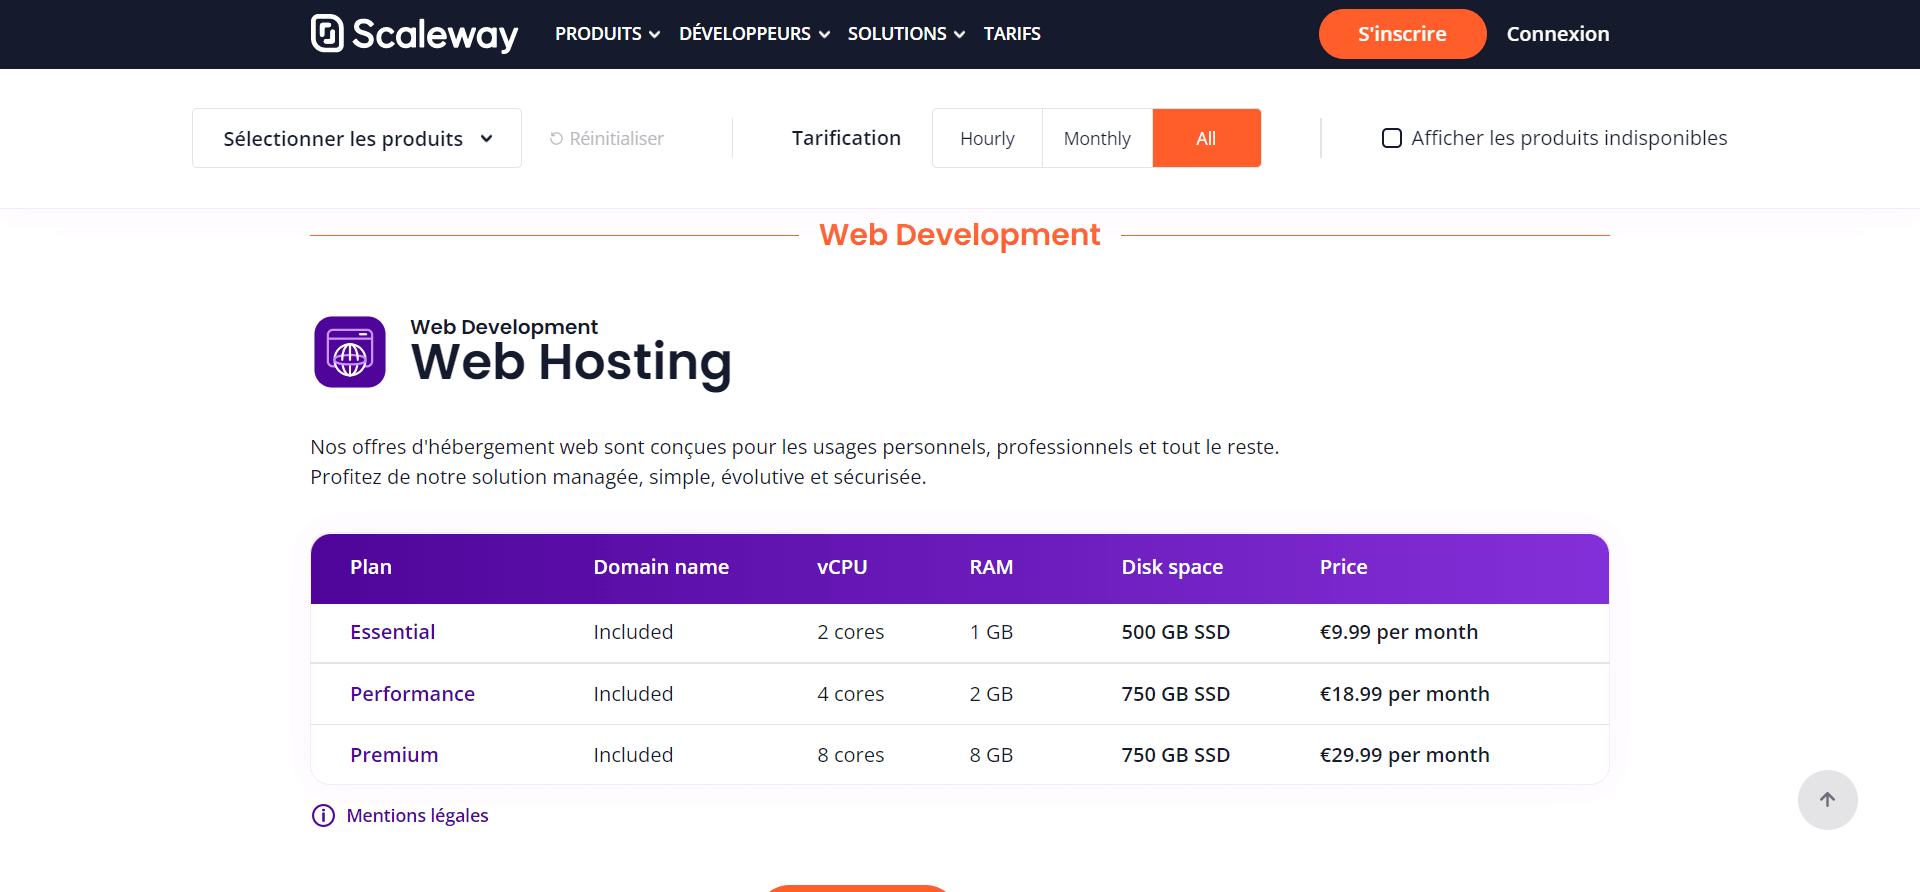Switch tarification to Hourly
The image size is (1920, 892).
987,138
